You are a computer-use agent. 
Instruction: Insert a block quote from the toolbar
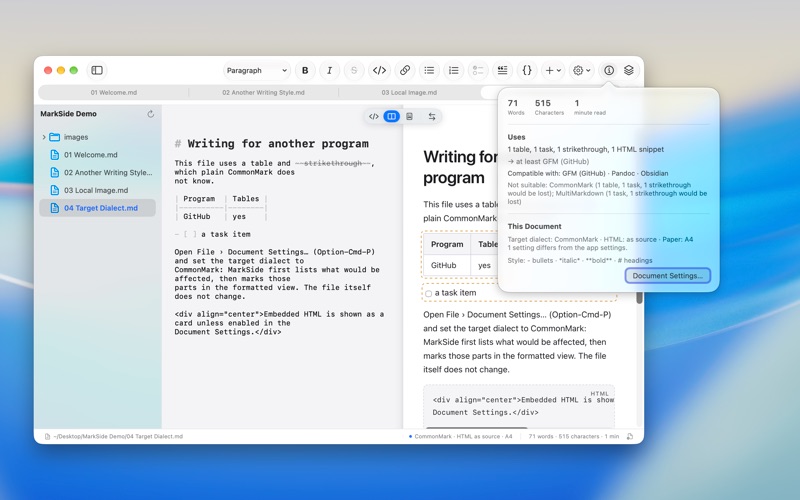(x=503, y=70)
